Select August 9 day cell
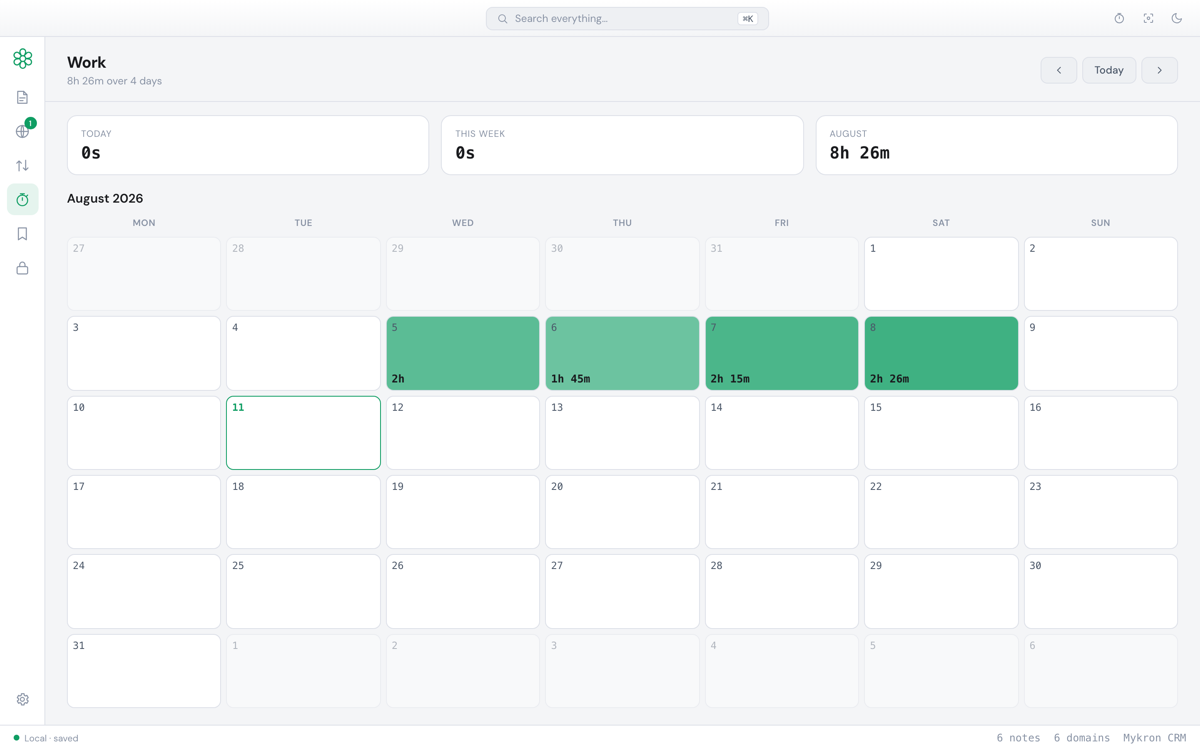Image resolution: width=1200 pixels, height=750 pixels. [1101, 353]
